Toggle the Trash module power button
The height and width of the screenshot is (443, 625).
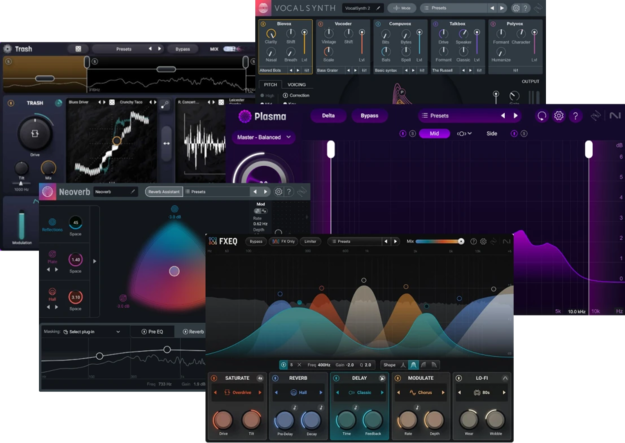click(x=11, y=103)
